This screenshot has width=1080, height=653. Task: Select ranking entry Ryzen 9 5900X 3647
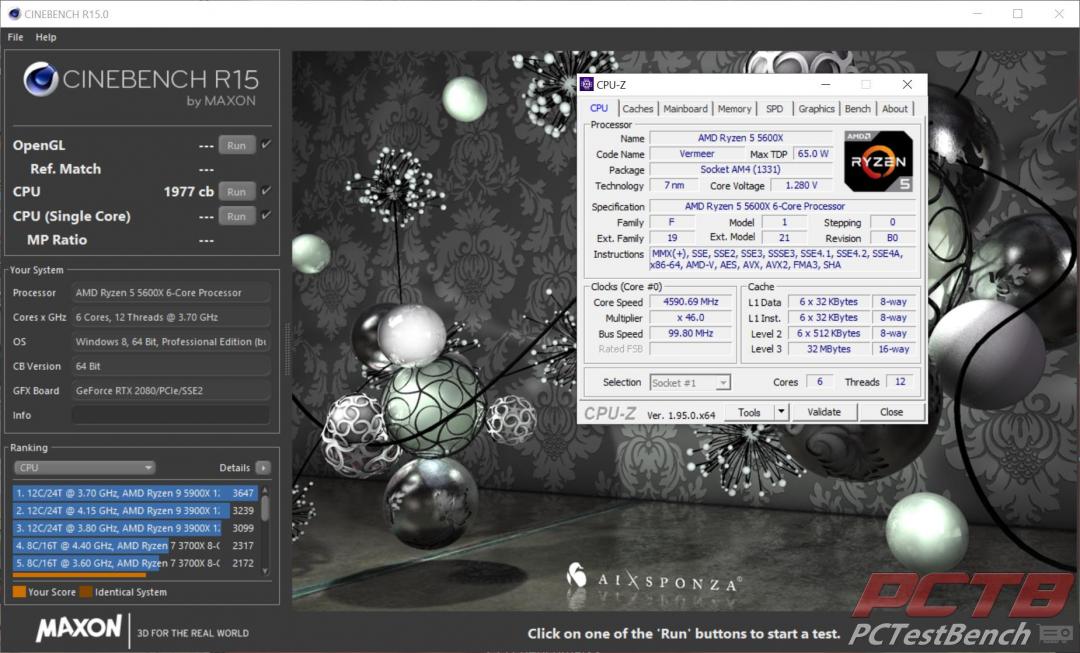135,493
